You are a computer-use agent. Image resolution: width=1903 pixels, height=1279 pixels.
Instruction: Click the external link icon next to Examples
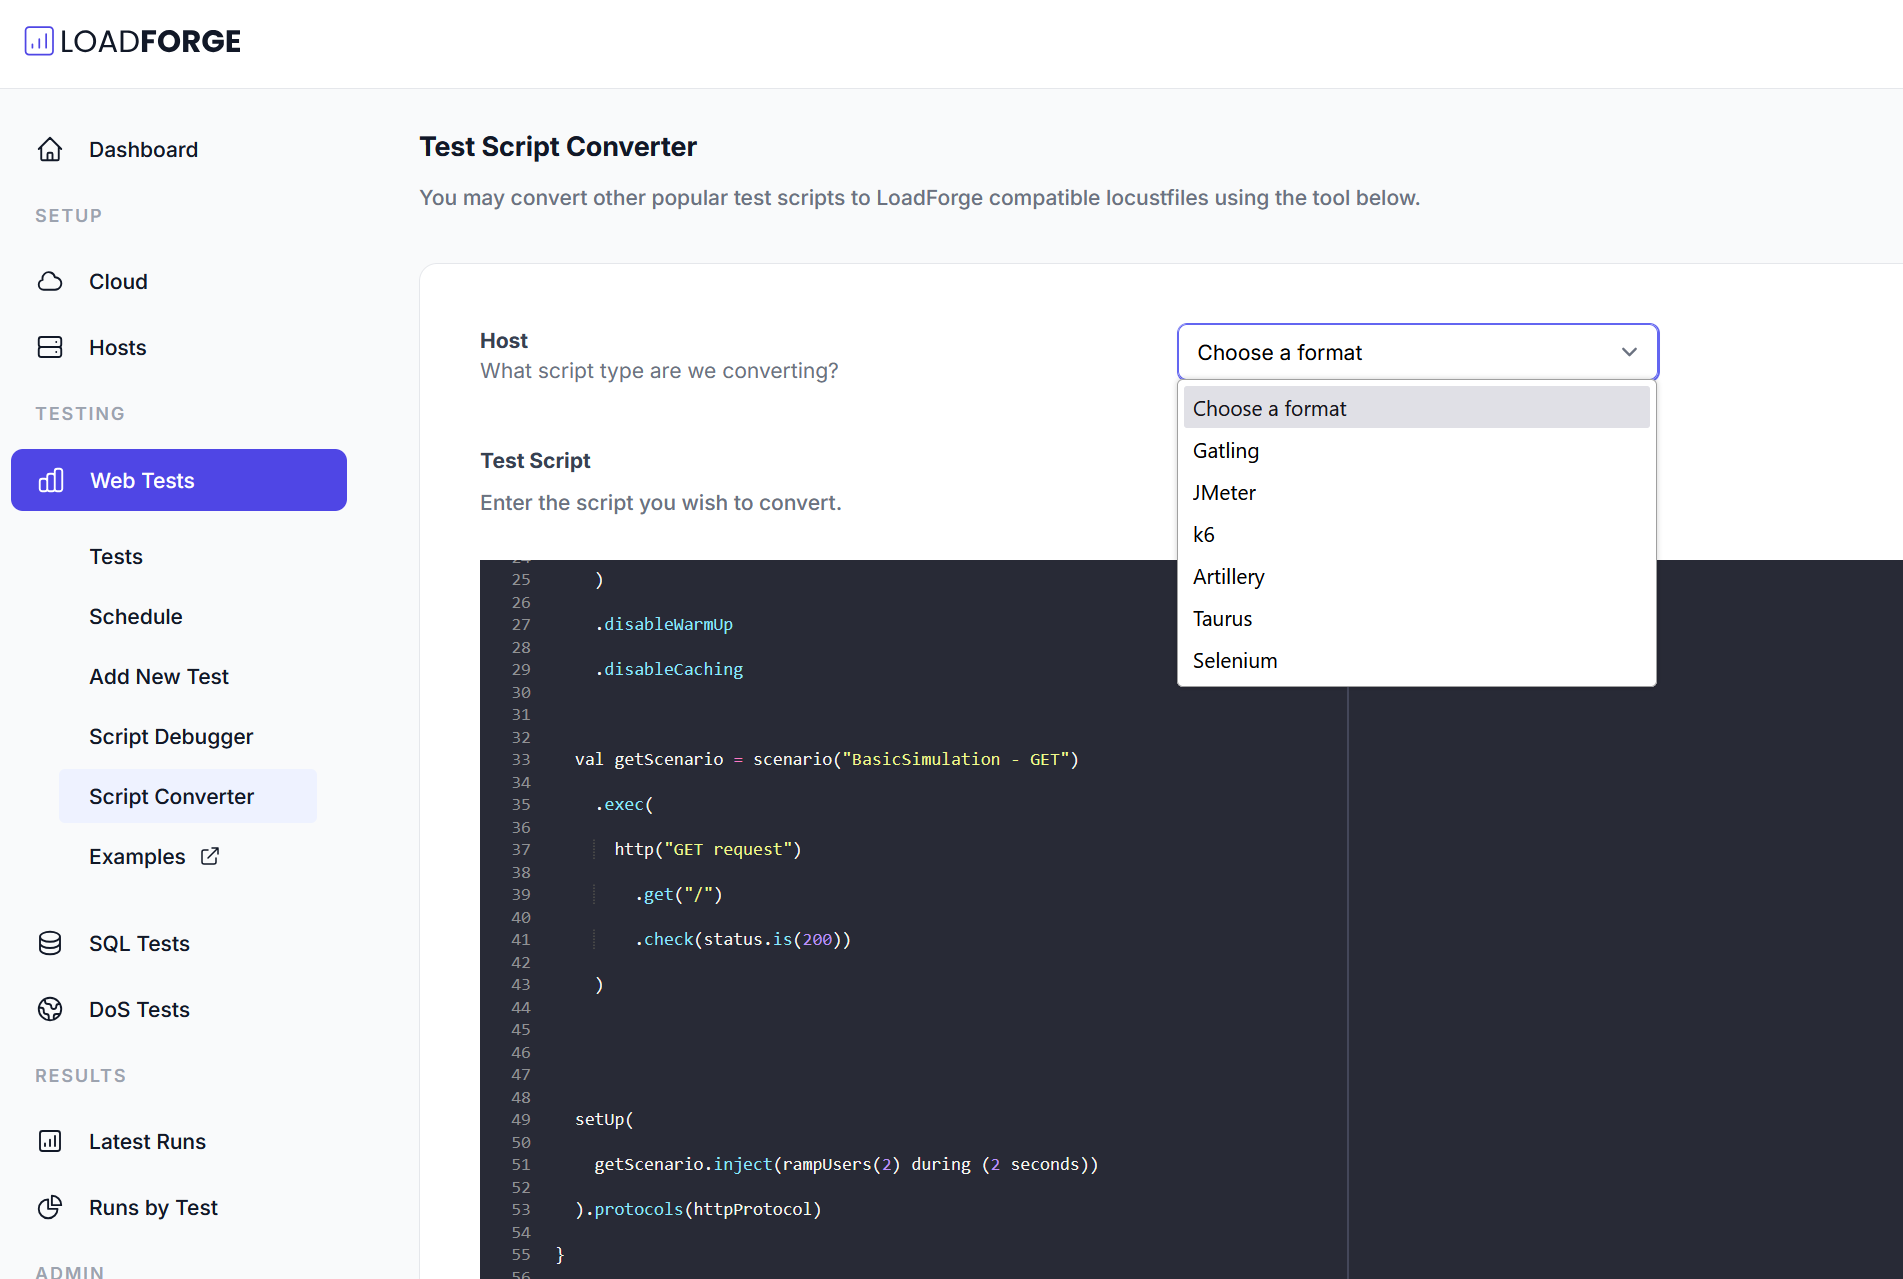coord(210,856)
